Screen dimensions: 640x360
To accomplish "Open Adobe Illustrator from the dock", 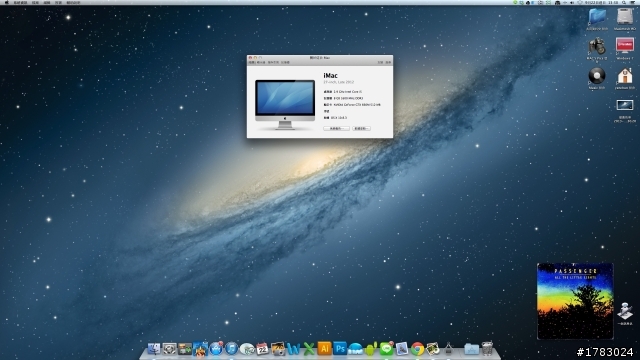I will point(324,349).
